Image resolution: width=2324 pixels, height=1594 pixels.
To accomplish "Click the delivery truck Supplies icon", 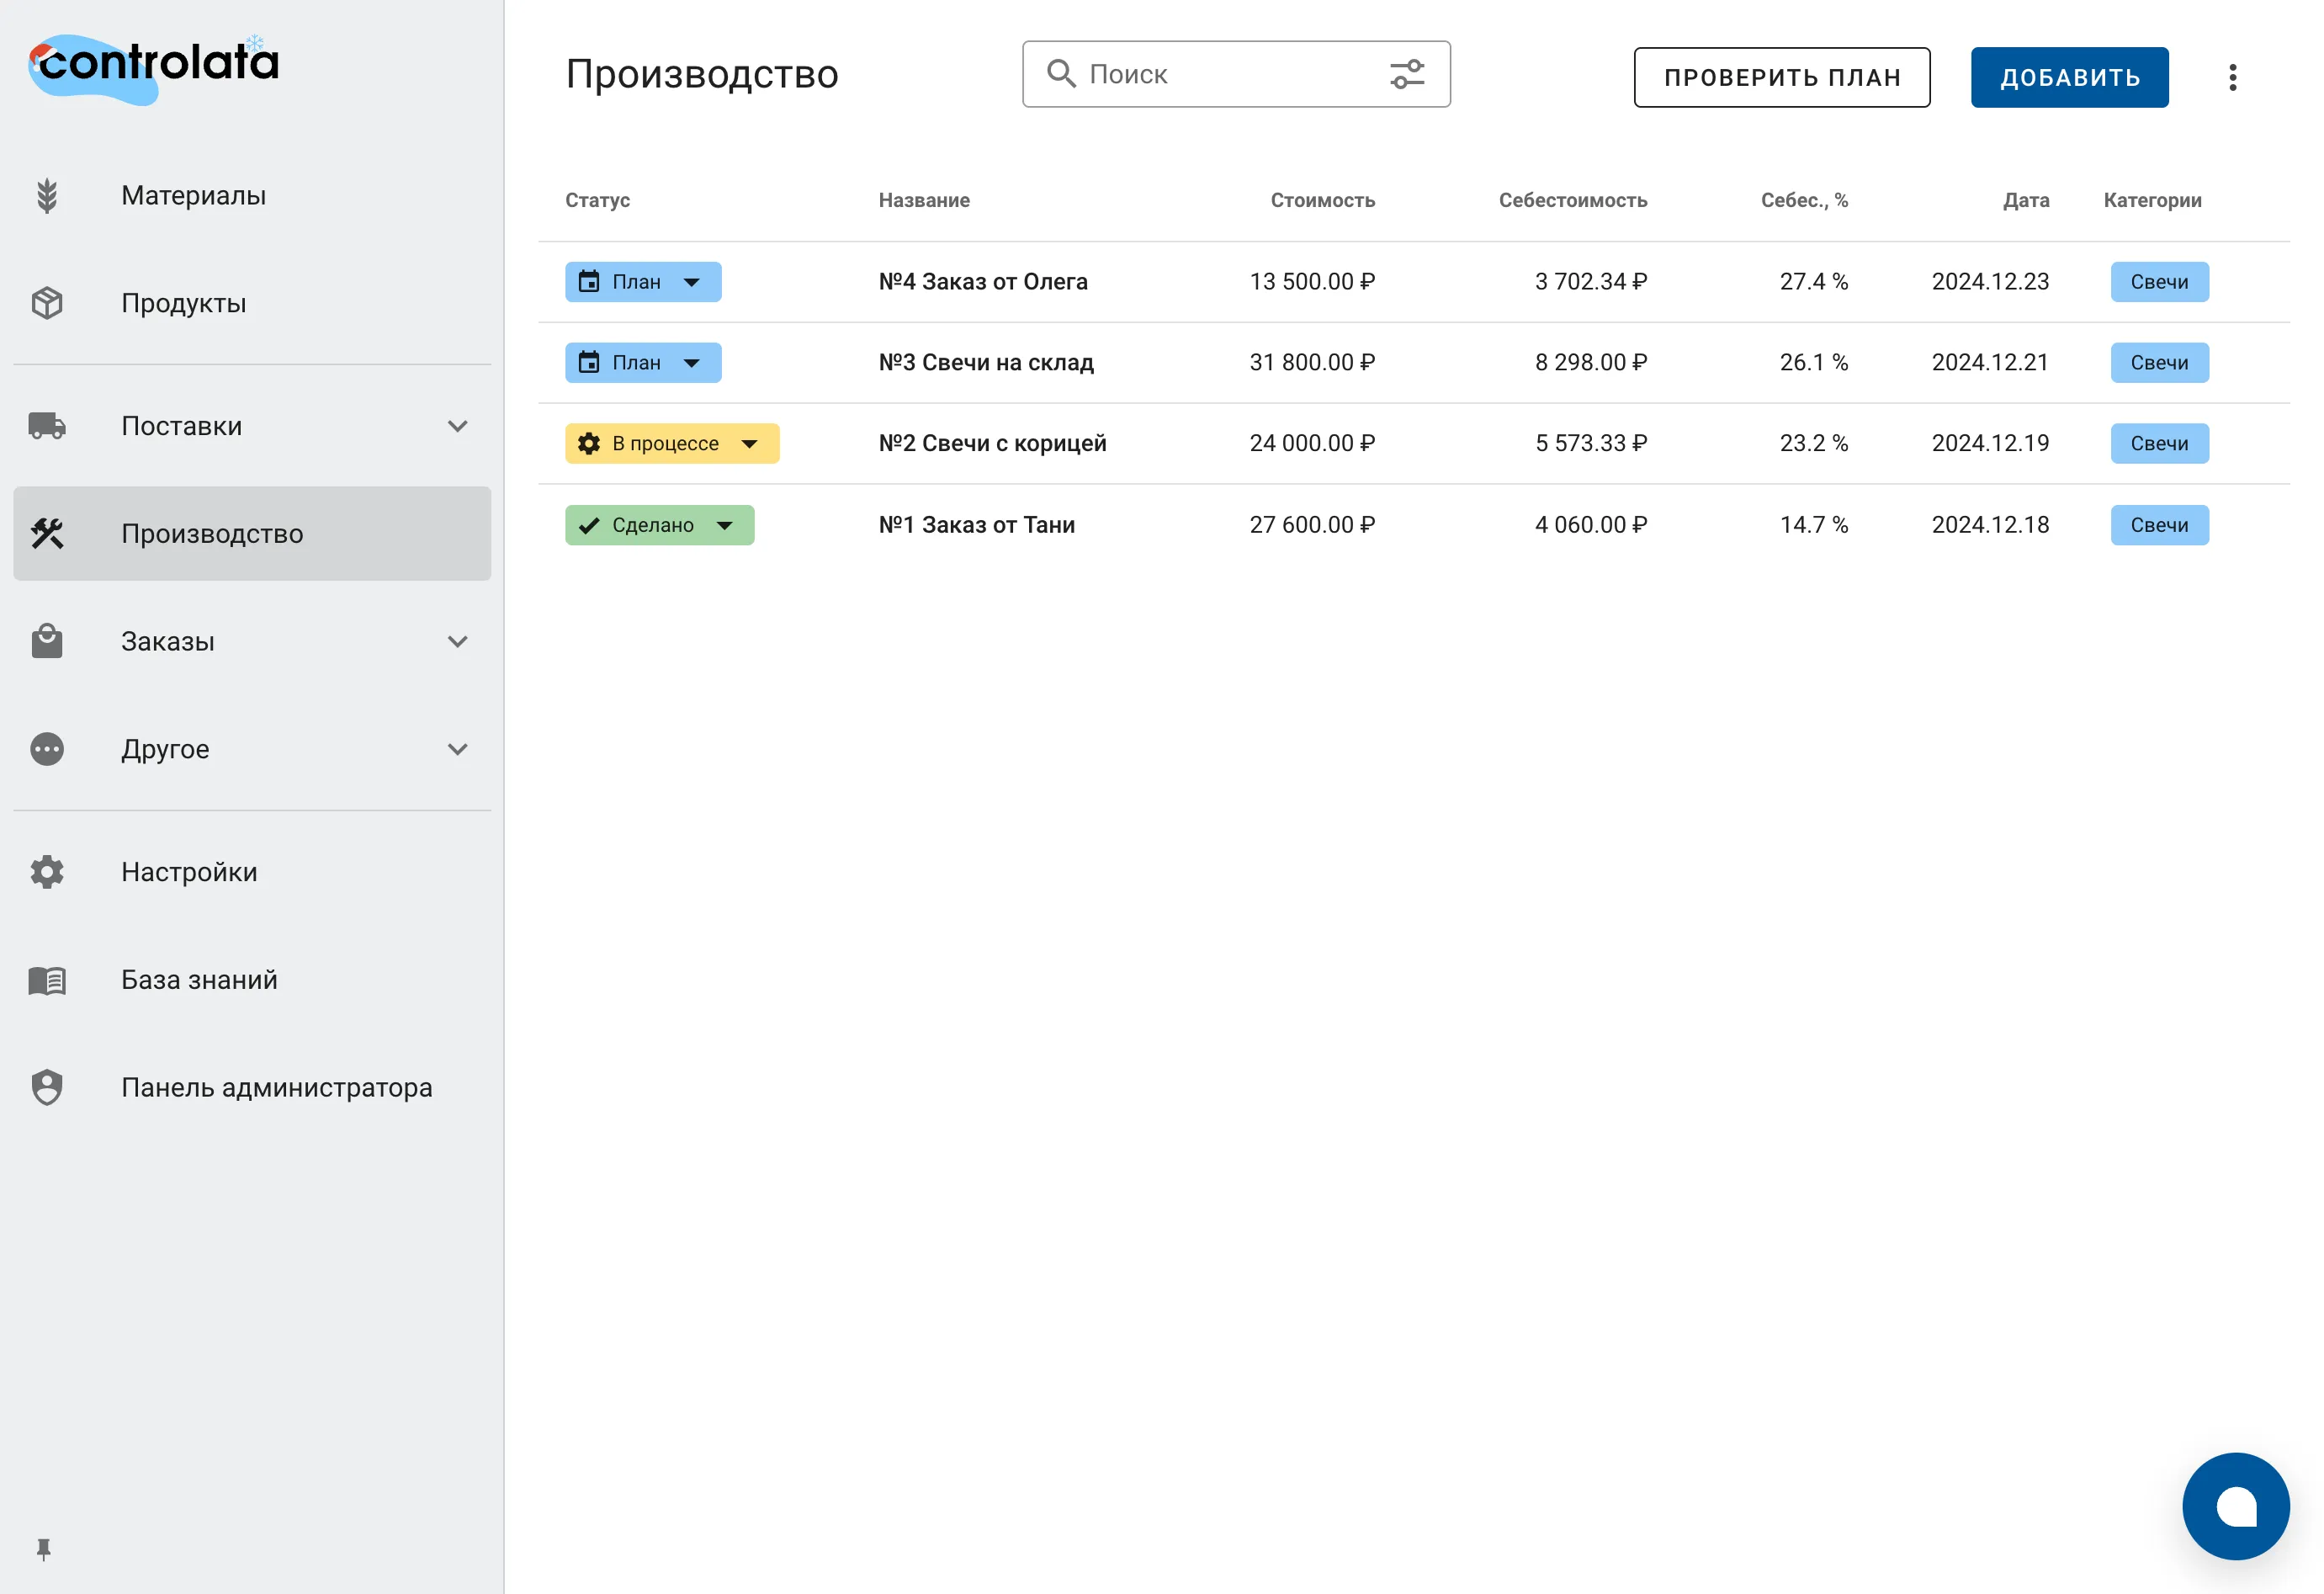I will point(46,426).
